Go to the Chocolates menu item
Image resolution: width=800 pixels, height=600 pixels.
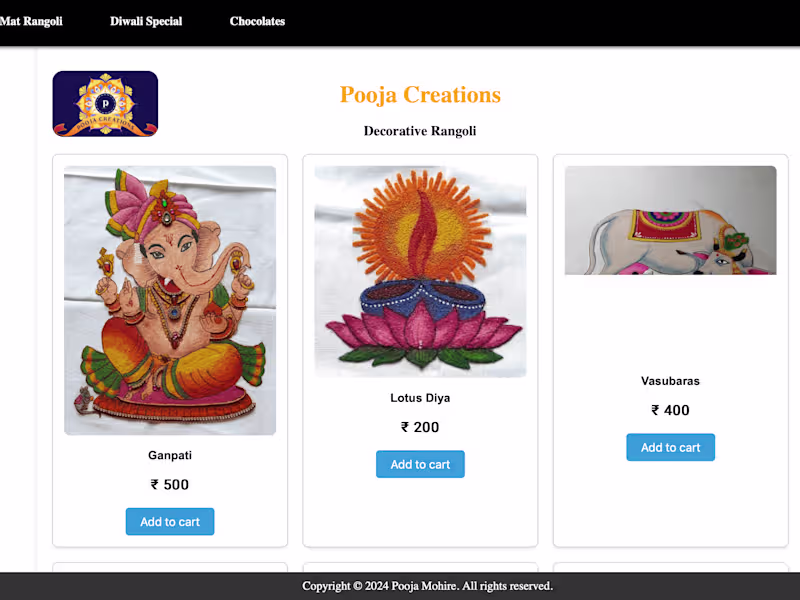(x=257, y=21)
